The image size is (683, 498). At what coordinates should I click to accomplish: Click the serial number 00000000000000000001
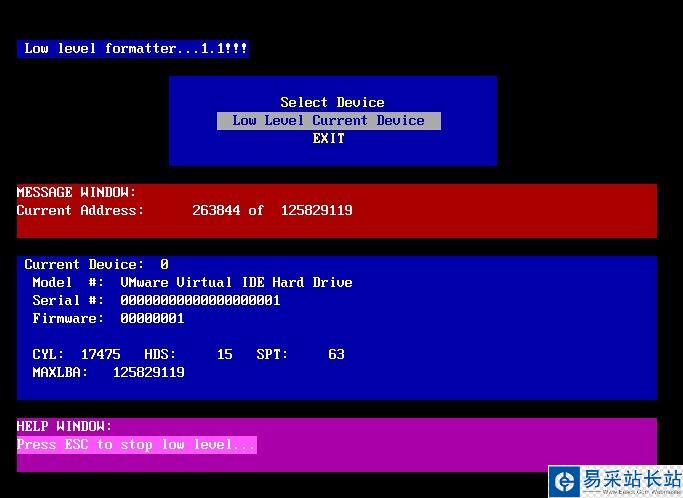[x=200, y=300]
